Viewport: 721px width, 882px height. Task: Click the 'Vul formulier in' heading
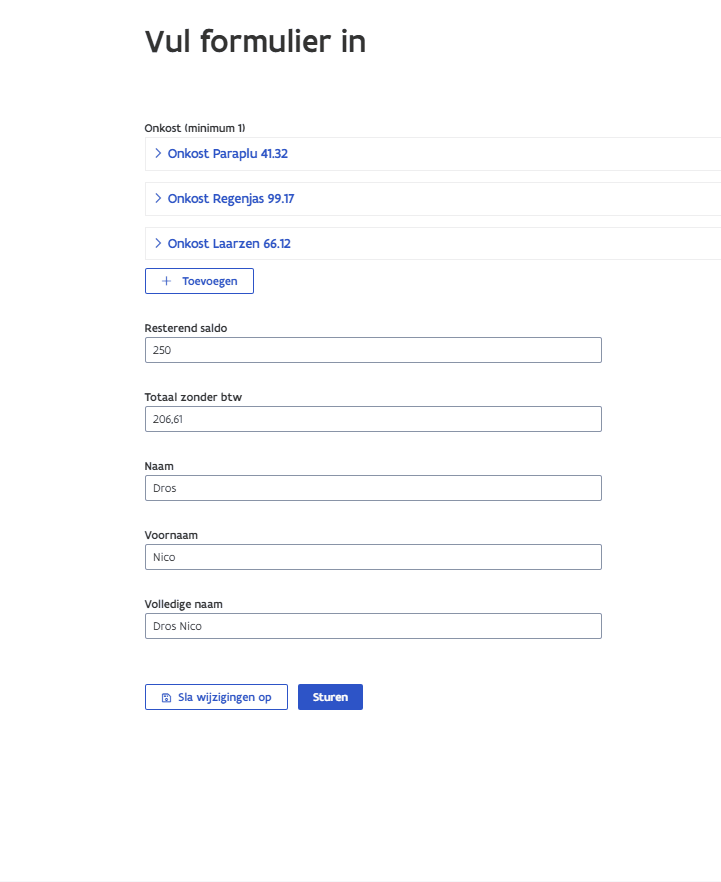click(x=255, y=42)
